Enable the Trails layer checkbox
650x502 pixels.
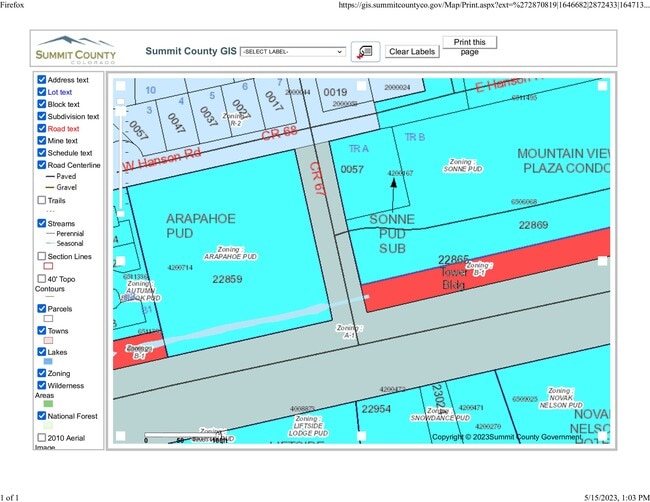[41, 200]
